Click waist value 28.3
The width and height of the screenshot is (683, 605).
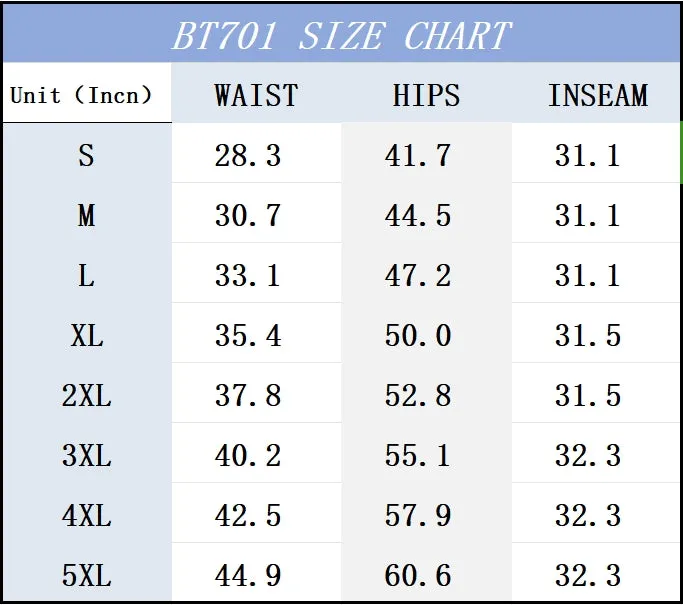coord(248,155)
